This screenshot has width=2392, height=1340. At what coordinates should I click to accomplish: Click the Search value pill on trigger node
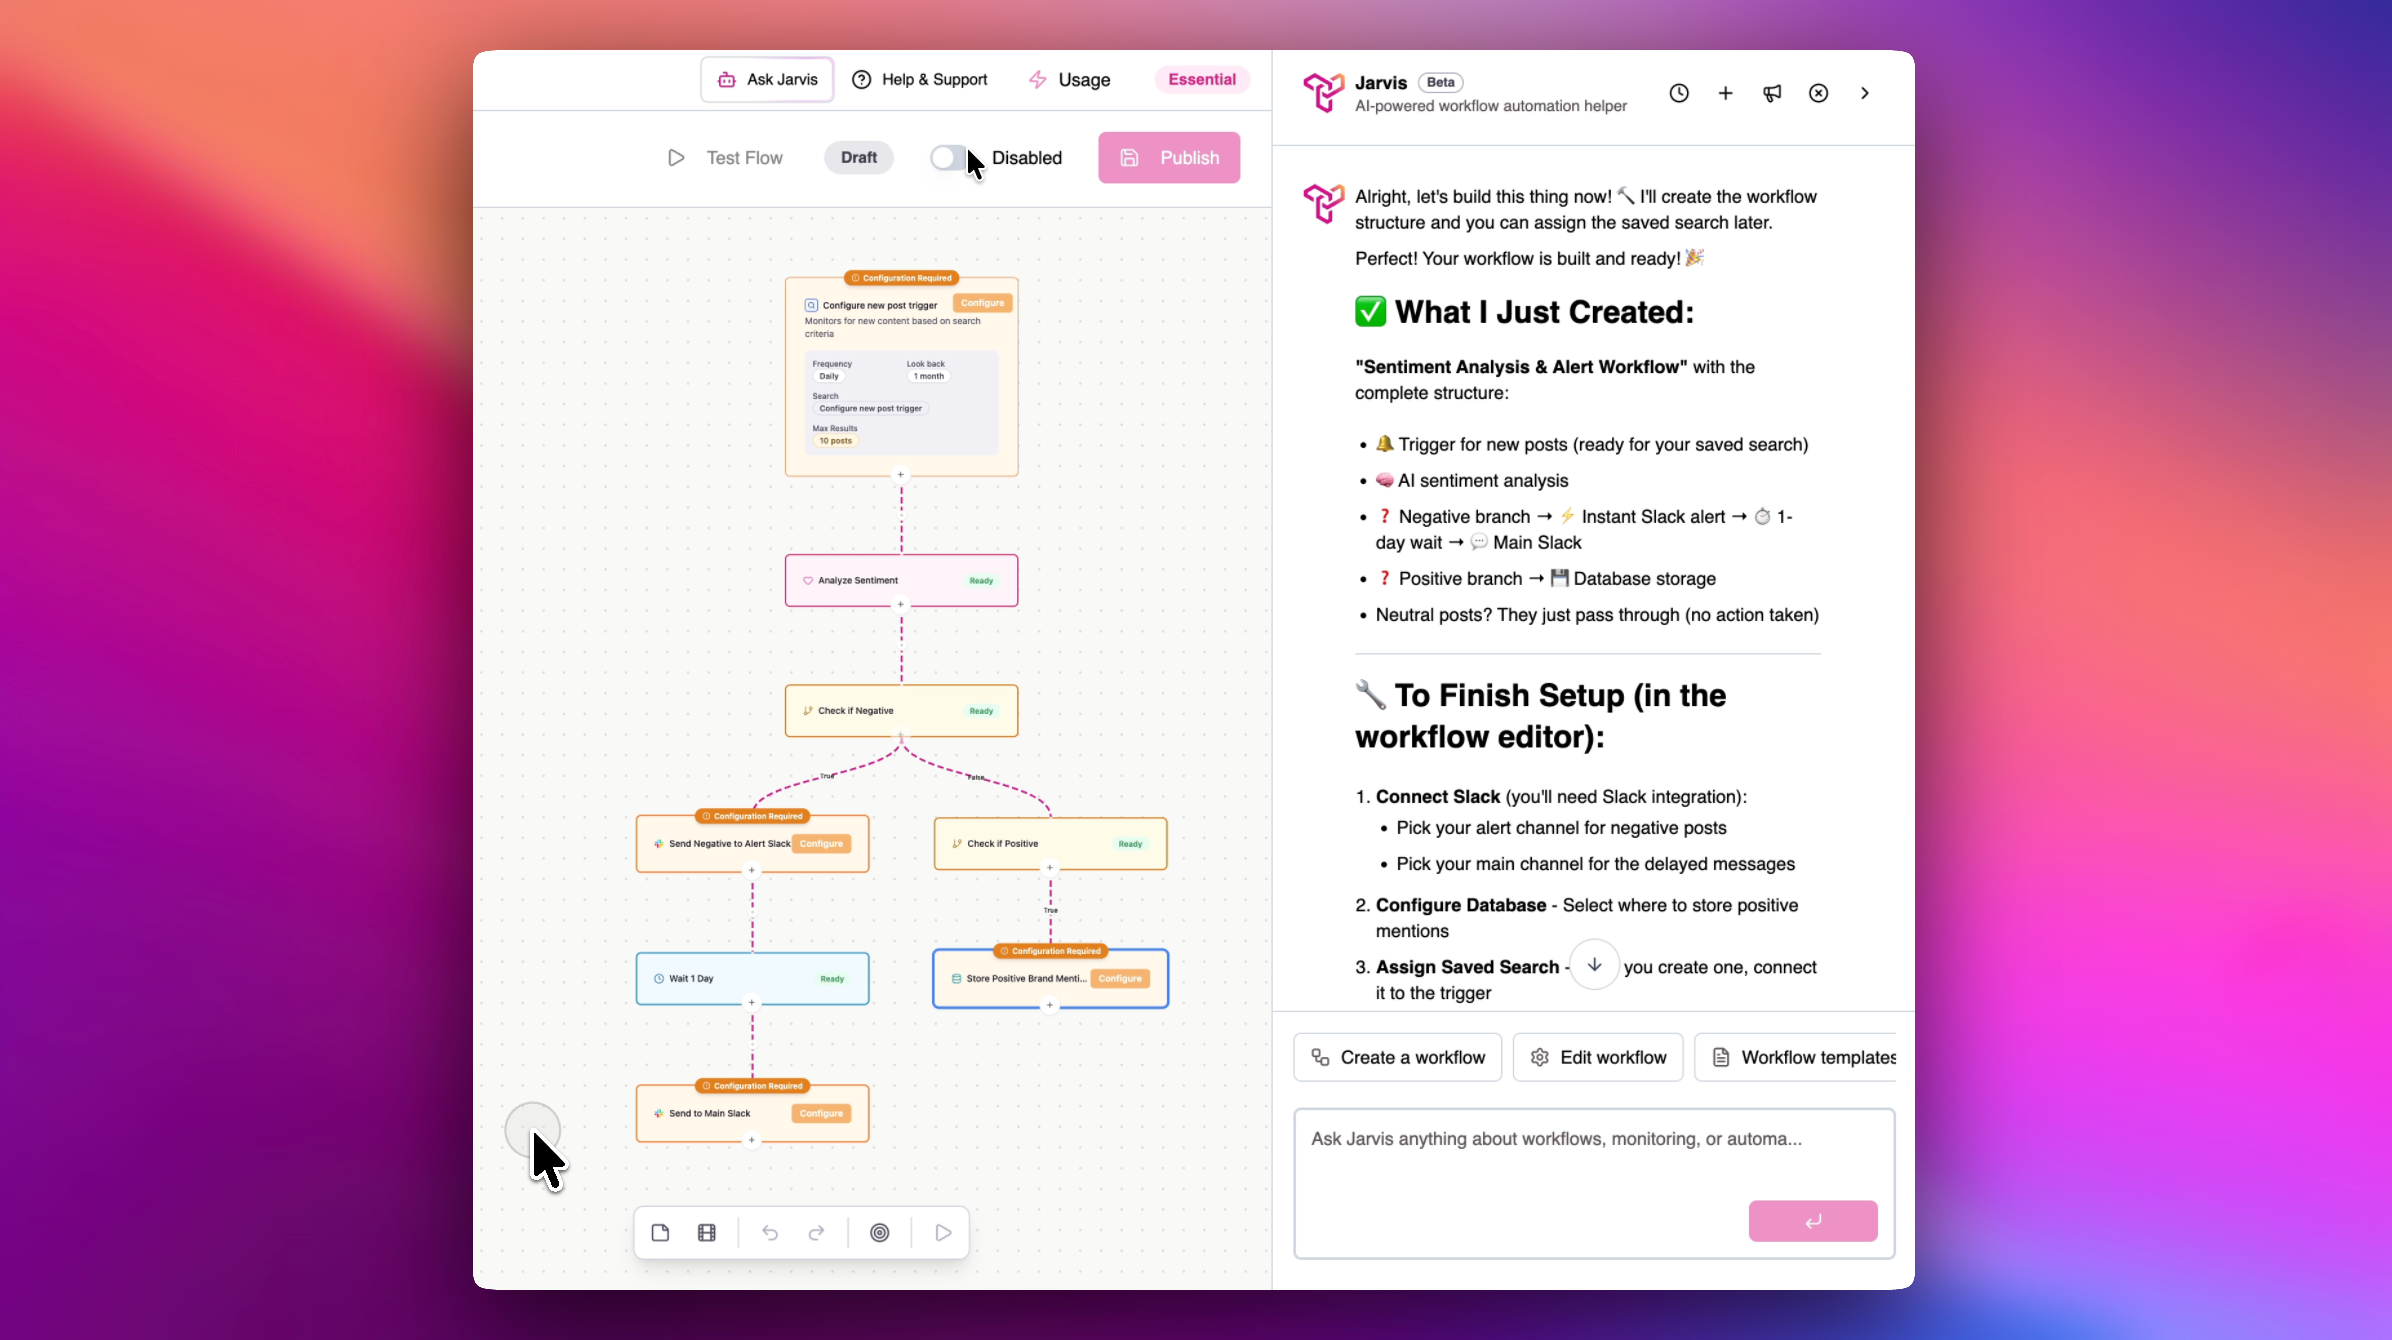coord(870,409)
